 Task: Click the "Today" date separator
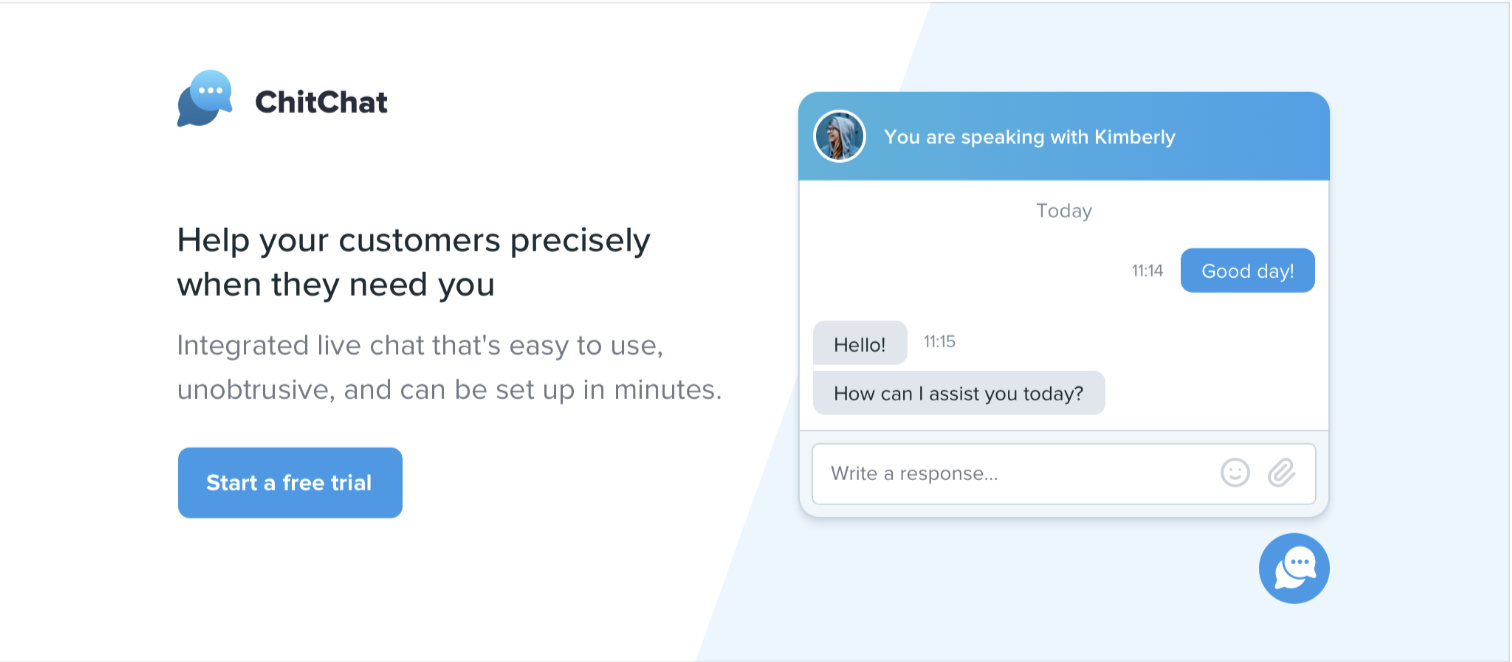coord(1063,211)
